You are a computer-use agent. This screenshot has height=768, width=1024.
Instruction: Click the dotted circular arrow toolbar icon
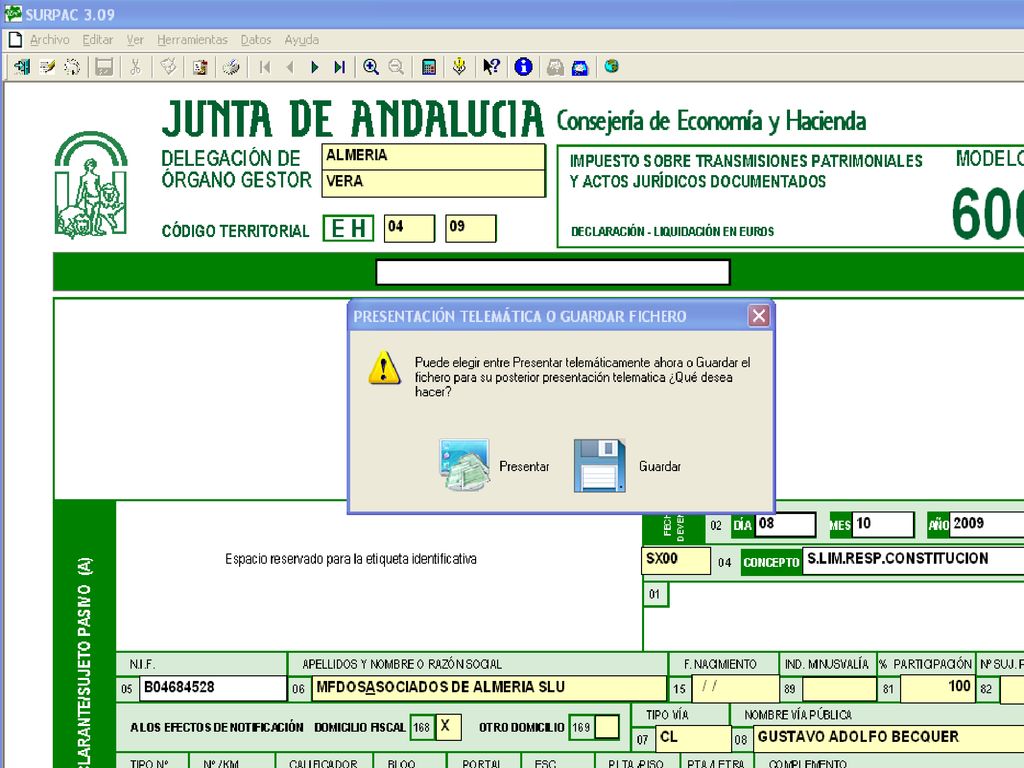72,67
